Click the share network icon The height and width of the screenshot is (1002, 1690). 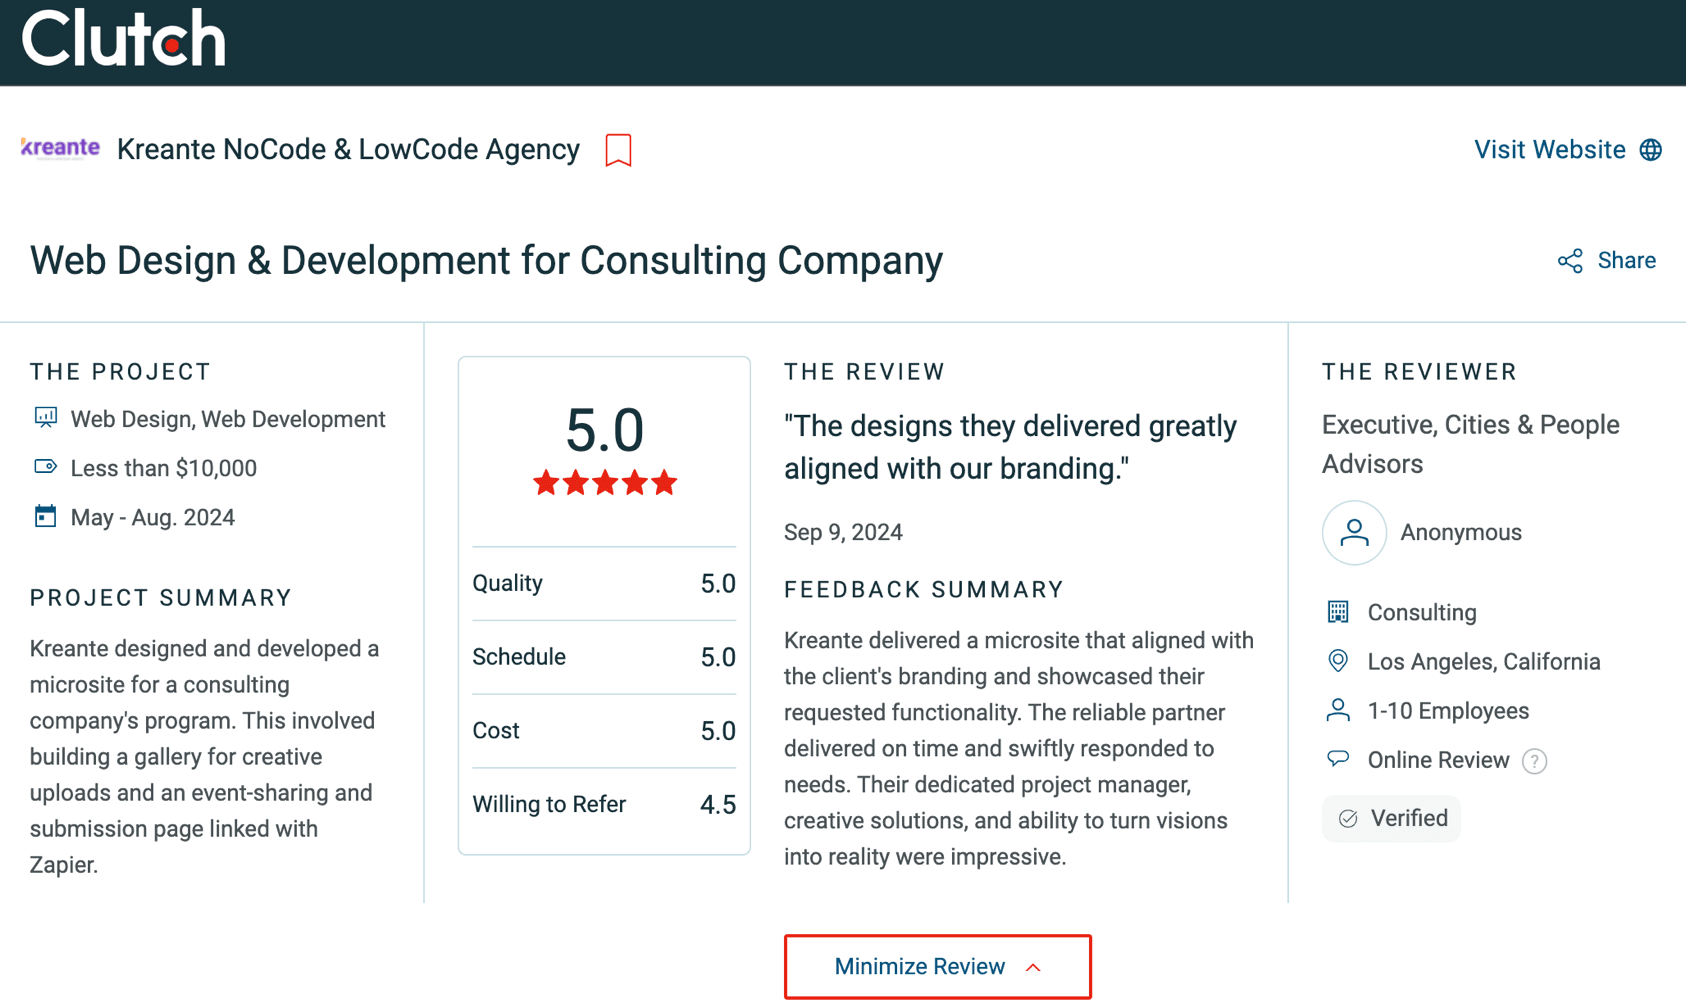[1570, 261]
